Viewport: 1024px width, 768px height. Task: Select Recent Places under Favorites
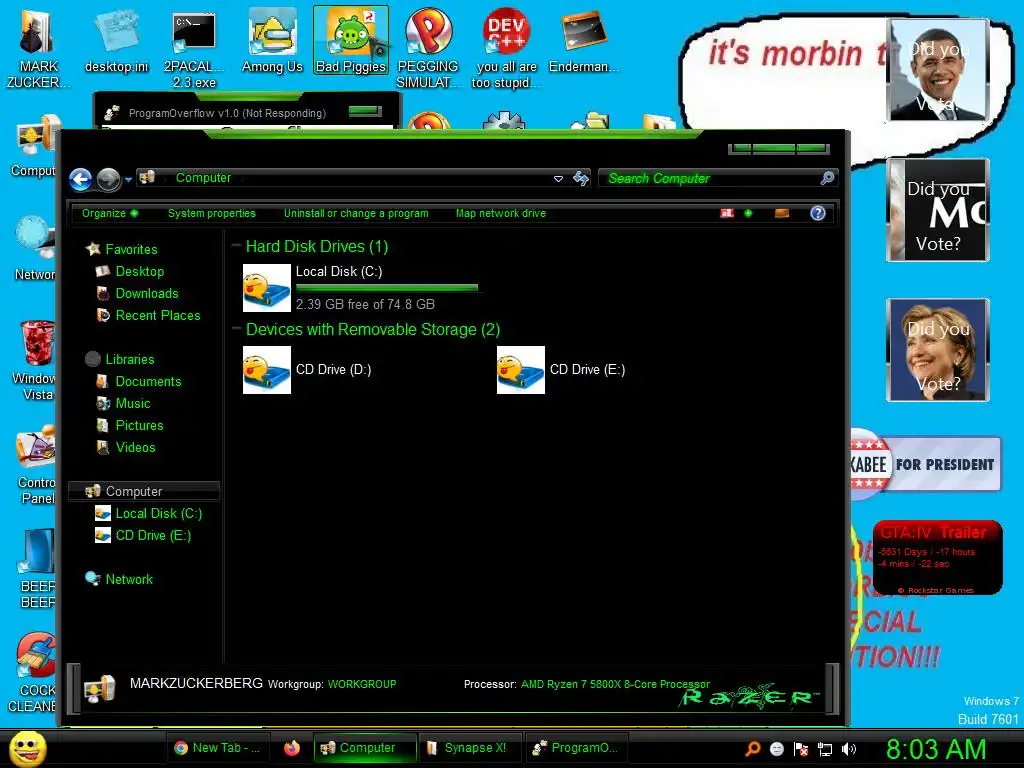point(148,315)
